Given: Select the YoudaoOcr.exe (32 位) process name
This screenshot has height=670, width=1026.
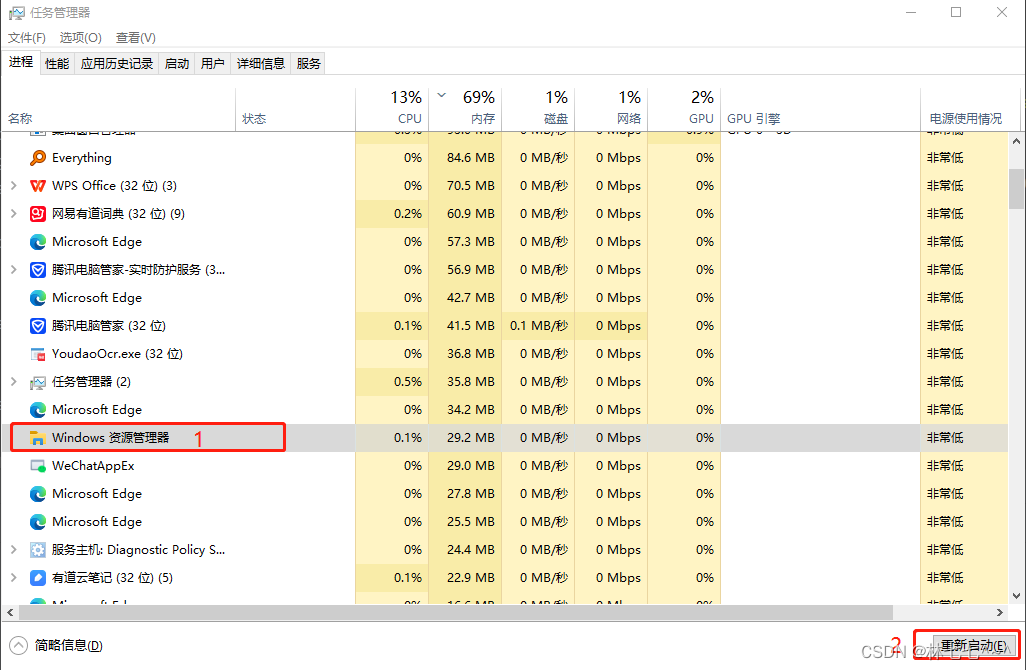Looking at the screenshot, I should point(117,354).
